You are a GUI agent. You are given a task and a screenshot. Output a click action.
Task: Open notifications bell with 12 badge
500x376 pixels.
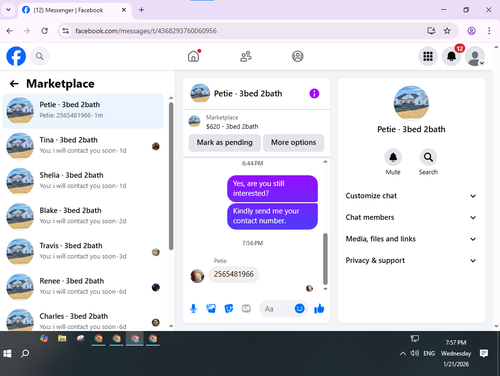452,56
